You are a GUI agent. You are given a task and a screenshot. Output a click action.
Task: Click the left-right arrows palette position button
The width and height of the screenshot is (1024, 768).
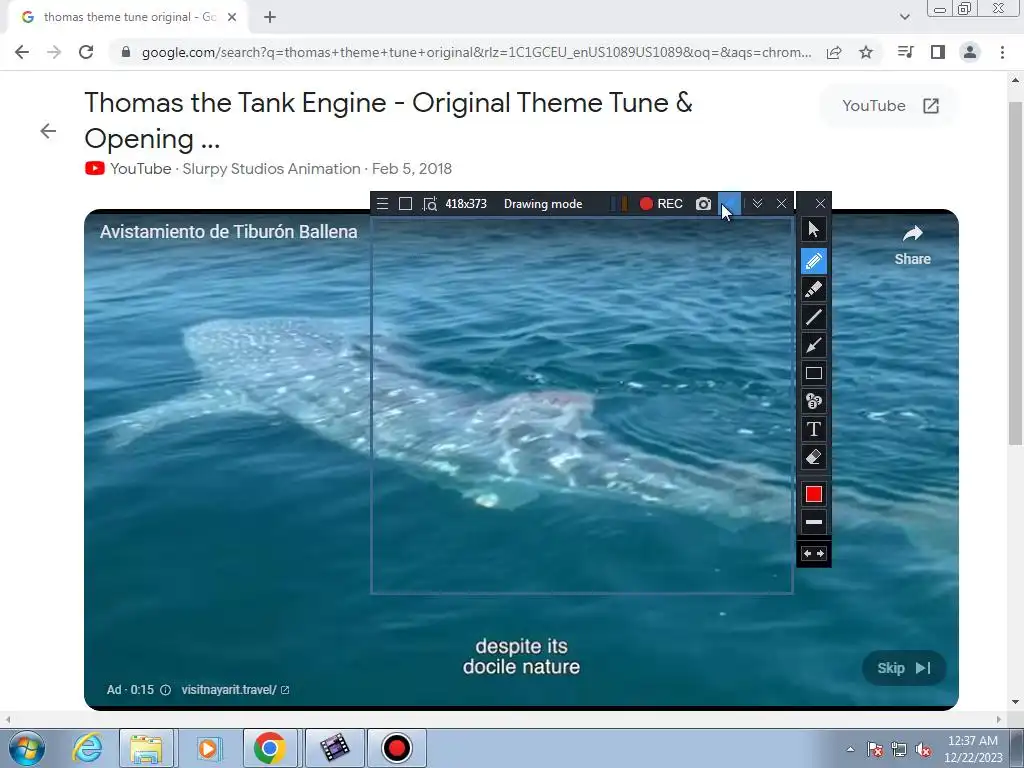tap(814, 554)
